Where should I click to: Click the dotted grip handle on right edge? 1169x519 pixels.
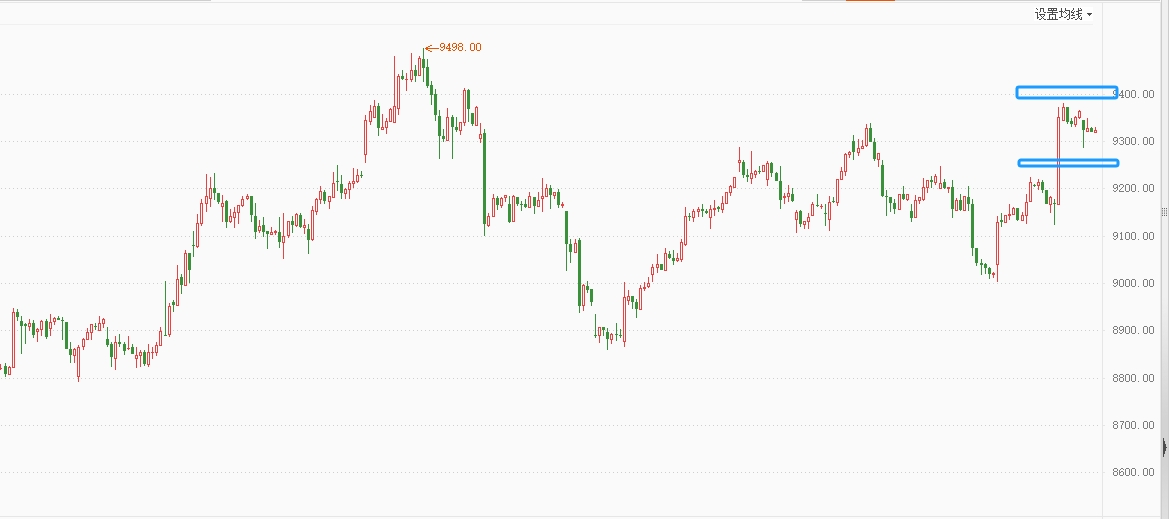[1164, 212]
